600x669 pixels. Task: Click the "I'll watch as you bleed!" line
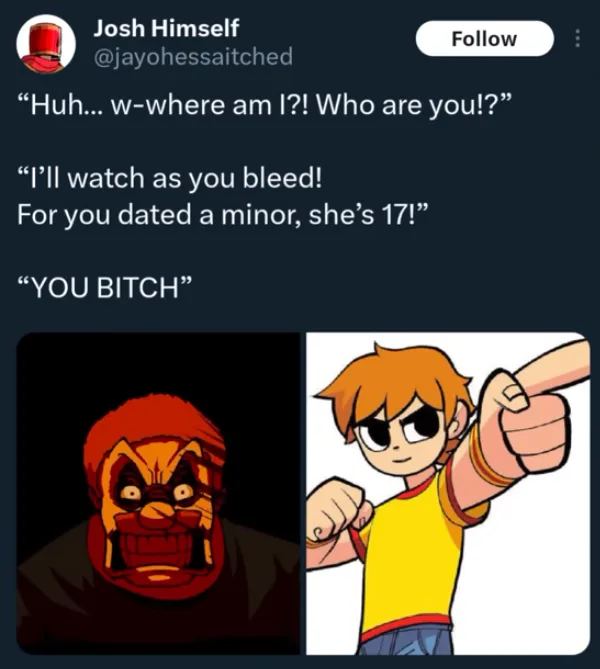[x=170, y=178]
